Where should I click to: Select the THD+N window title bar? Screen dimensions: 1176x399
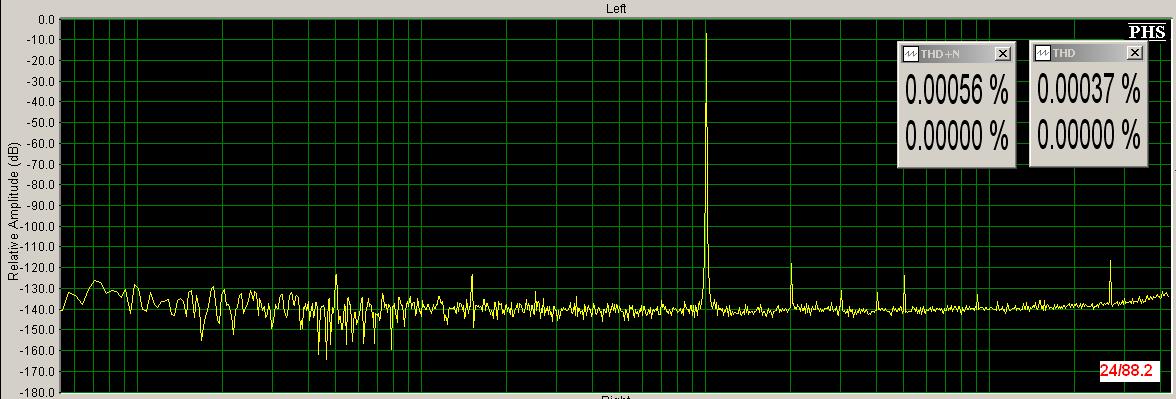point(956,53)
